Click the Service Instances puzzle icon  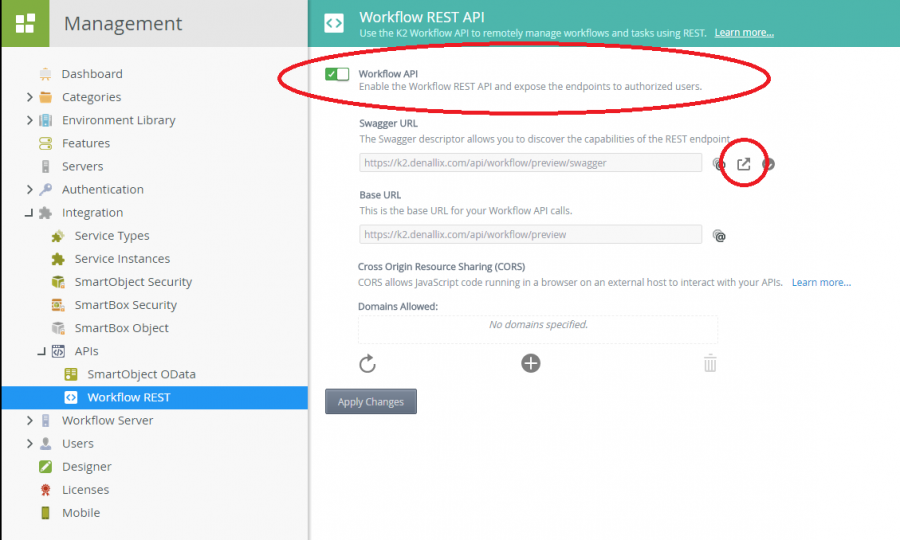(58, 259)
